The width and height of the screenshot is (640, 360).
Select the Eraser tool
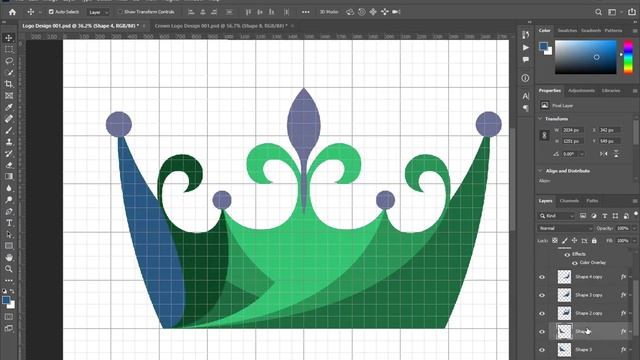pyautogui.click(x=9, y=165)
